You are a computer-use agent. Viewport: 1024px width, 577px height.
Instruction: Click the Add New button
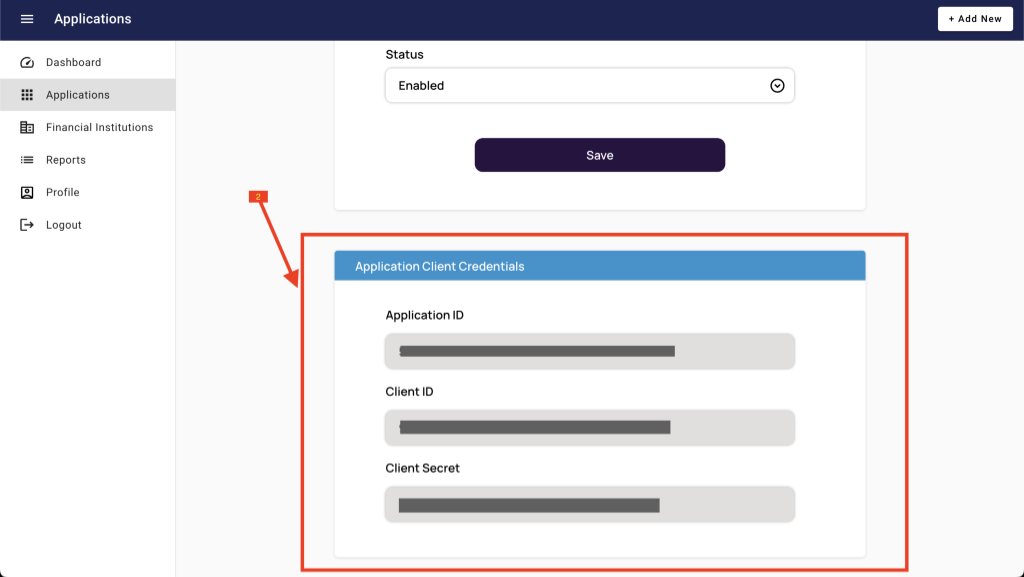tap(975, 19)
